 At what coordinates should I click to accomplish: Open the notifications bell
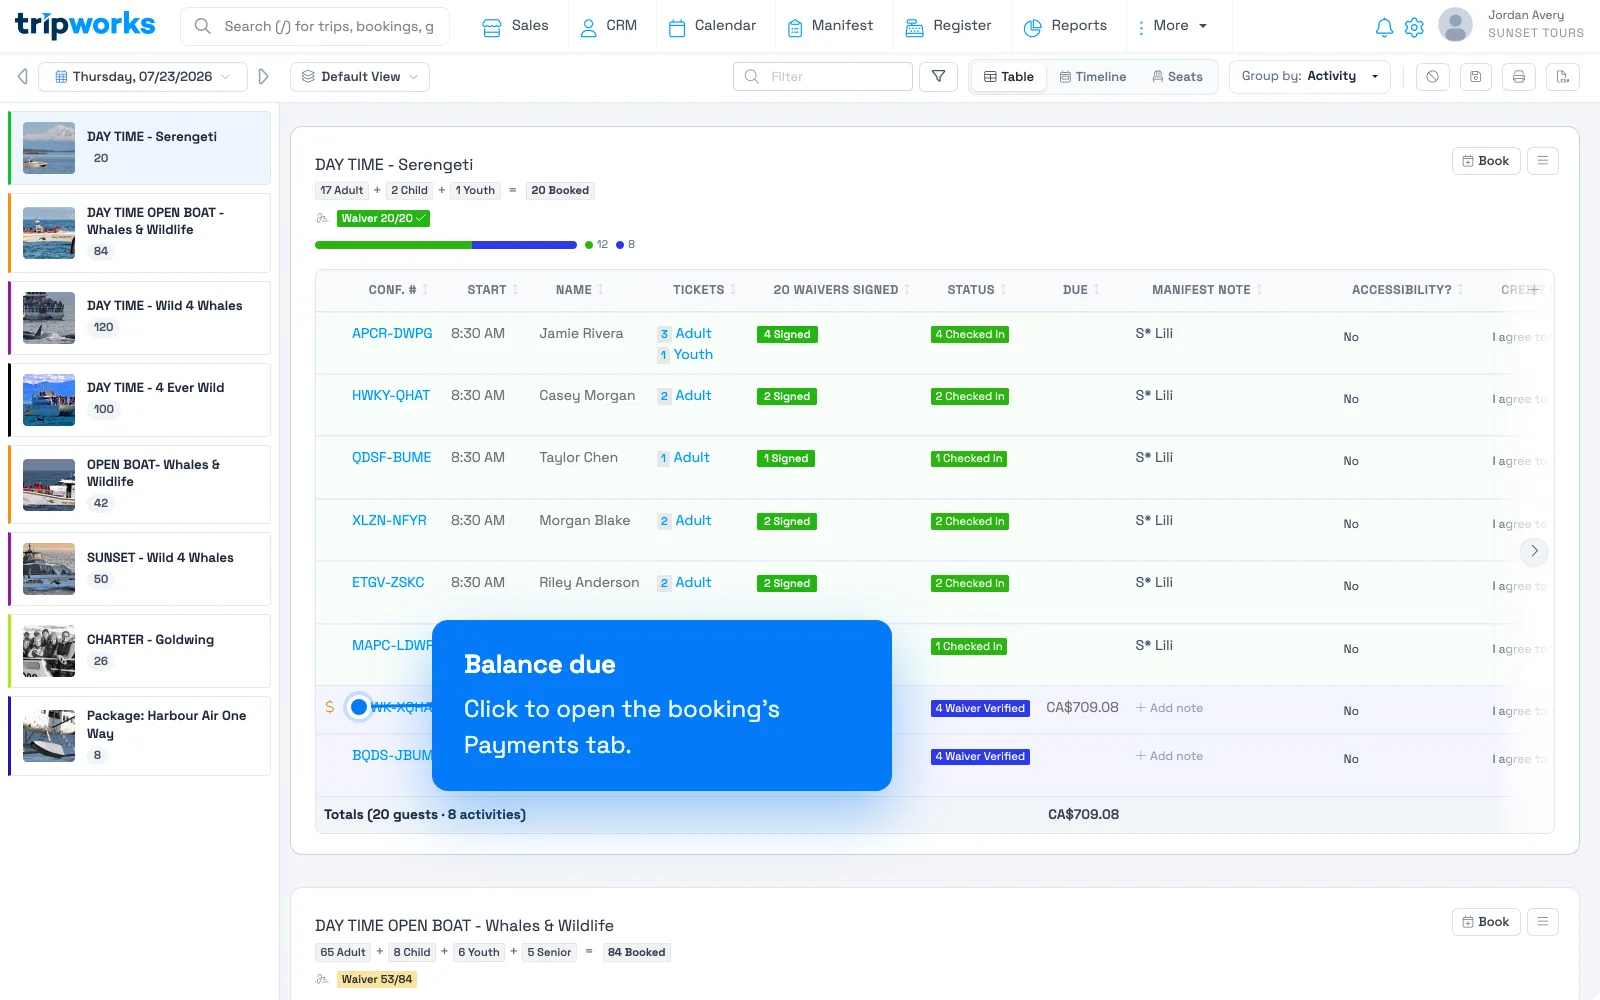coord(1384,27)
